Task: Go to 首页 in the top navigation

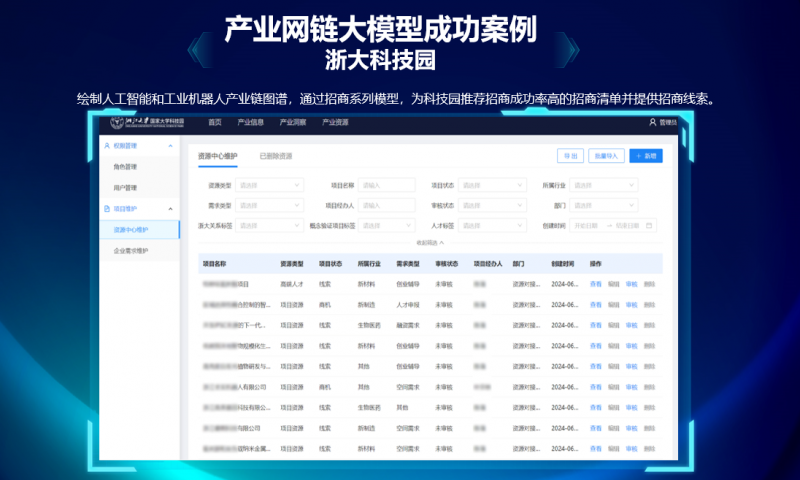Action: 214,122
